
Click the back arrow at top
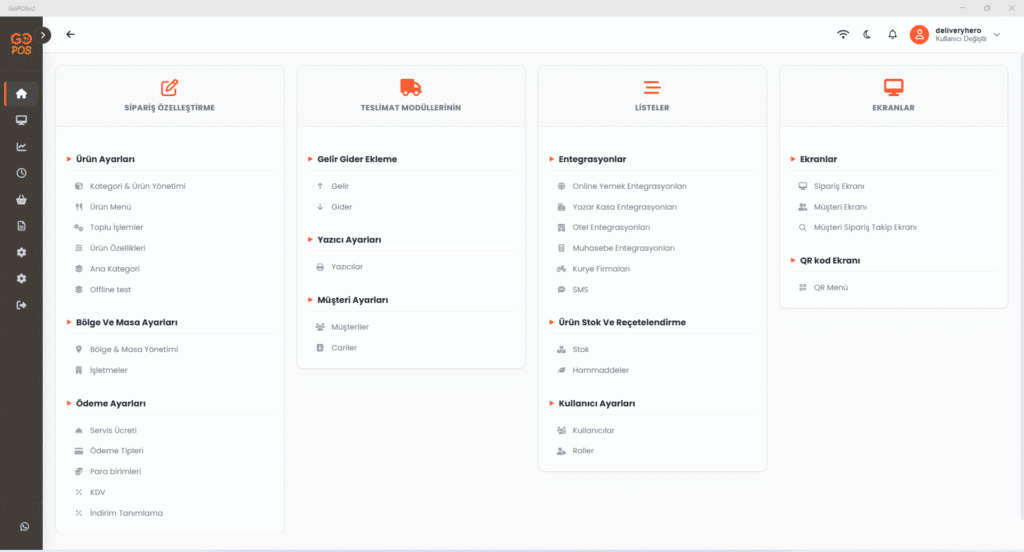(x=71, y=34)
